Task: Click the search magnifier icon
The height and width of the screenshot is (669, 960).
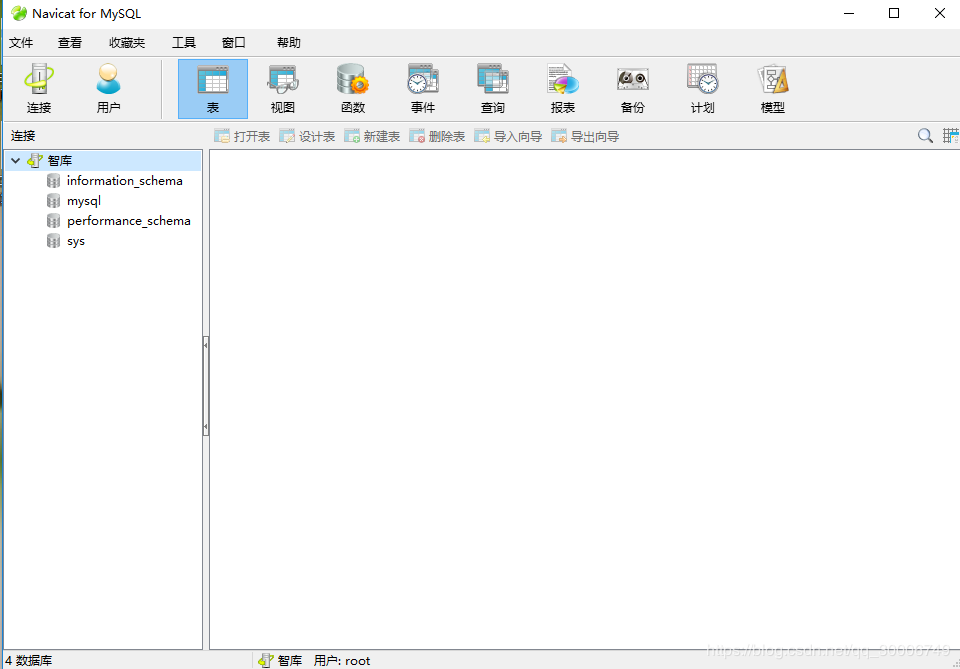Action: pyautogui.click(x=925, y=136)
